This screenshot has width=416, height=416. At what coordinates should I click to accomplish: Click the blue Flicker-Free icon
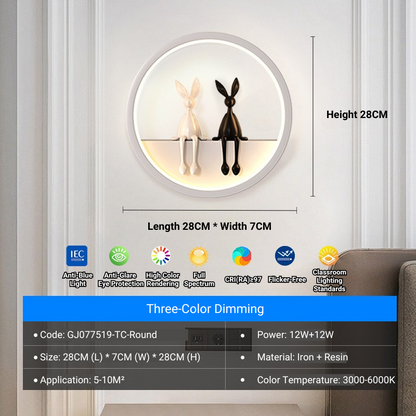285,256
